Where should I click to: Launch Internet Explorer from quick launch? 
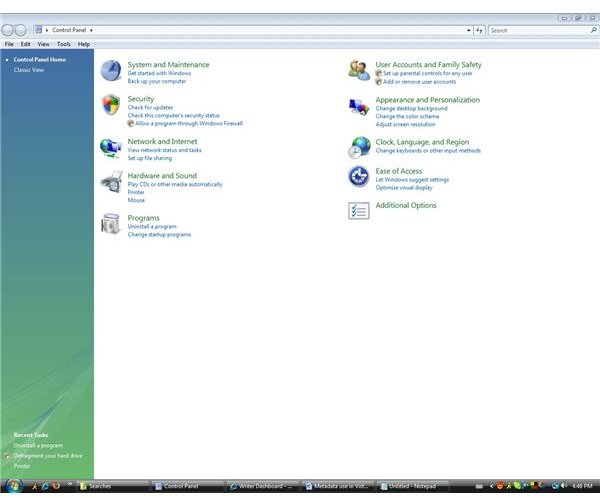pyautogui.click(x=45, y=486)
